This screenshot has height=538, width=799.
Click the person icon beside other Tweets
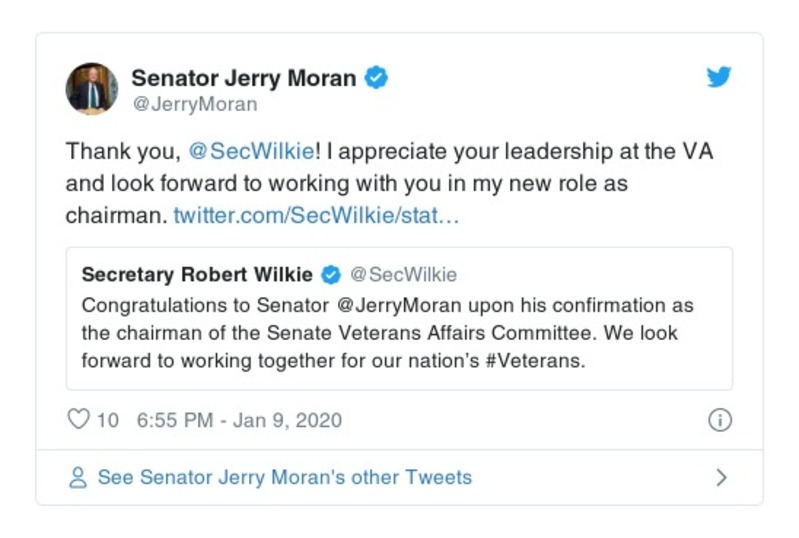78,478
